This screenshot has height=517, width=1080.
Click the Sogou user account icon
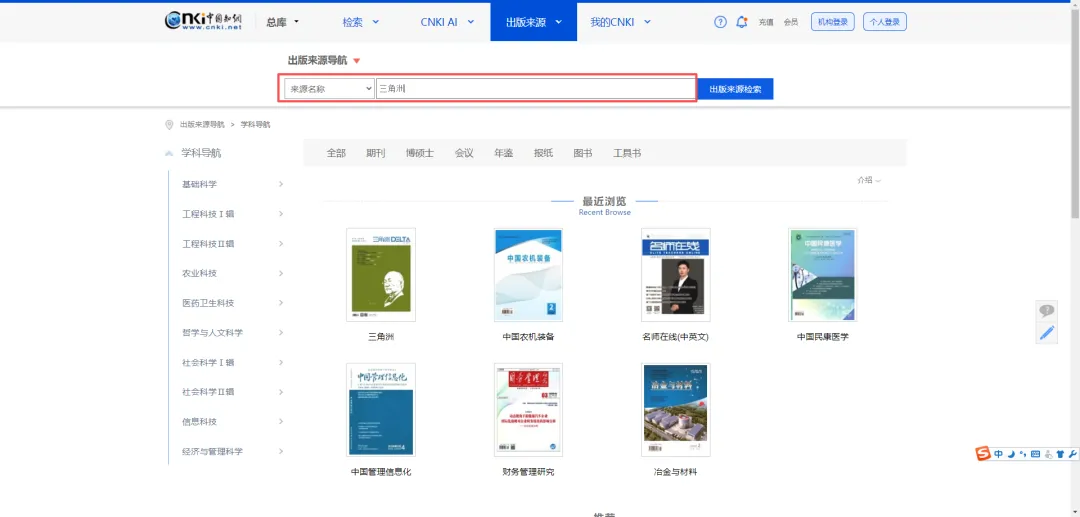[x=1048, y=454]
